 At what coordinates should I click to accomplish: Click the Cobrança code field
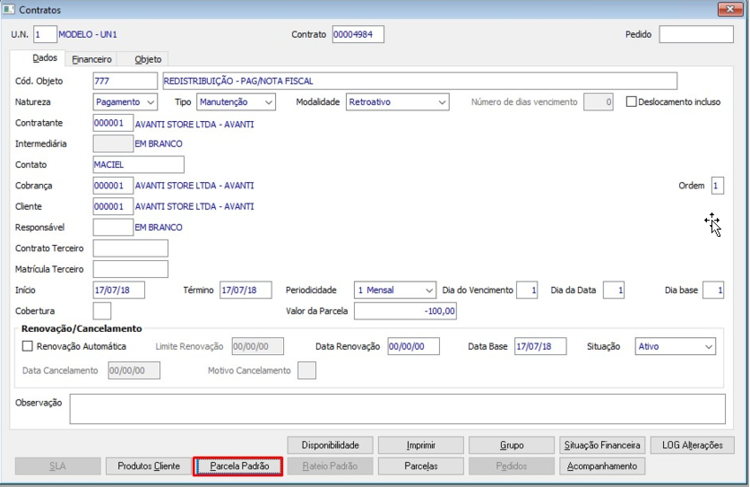[x=113, y=186]
